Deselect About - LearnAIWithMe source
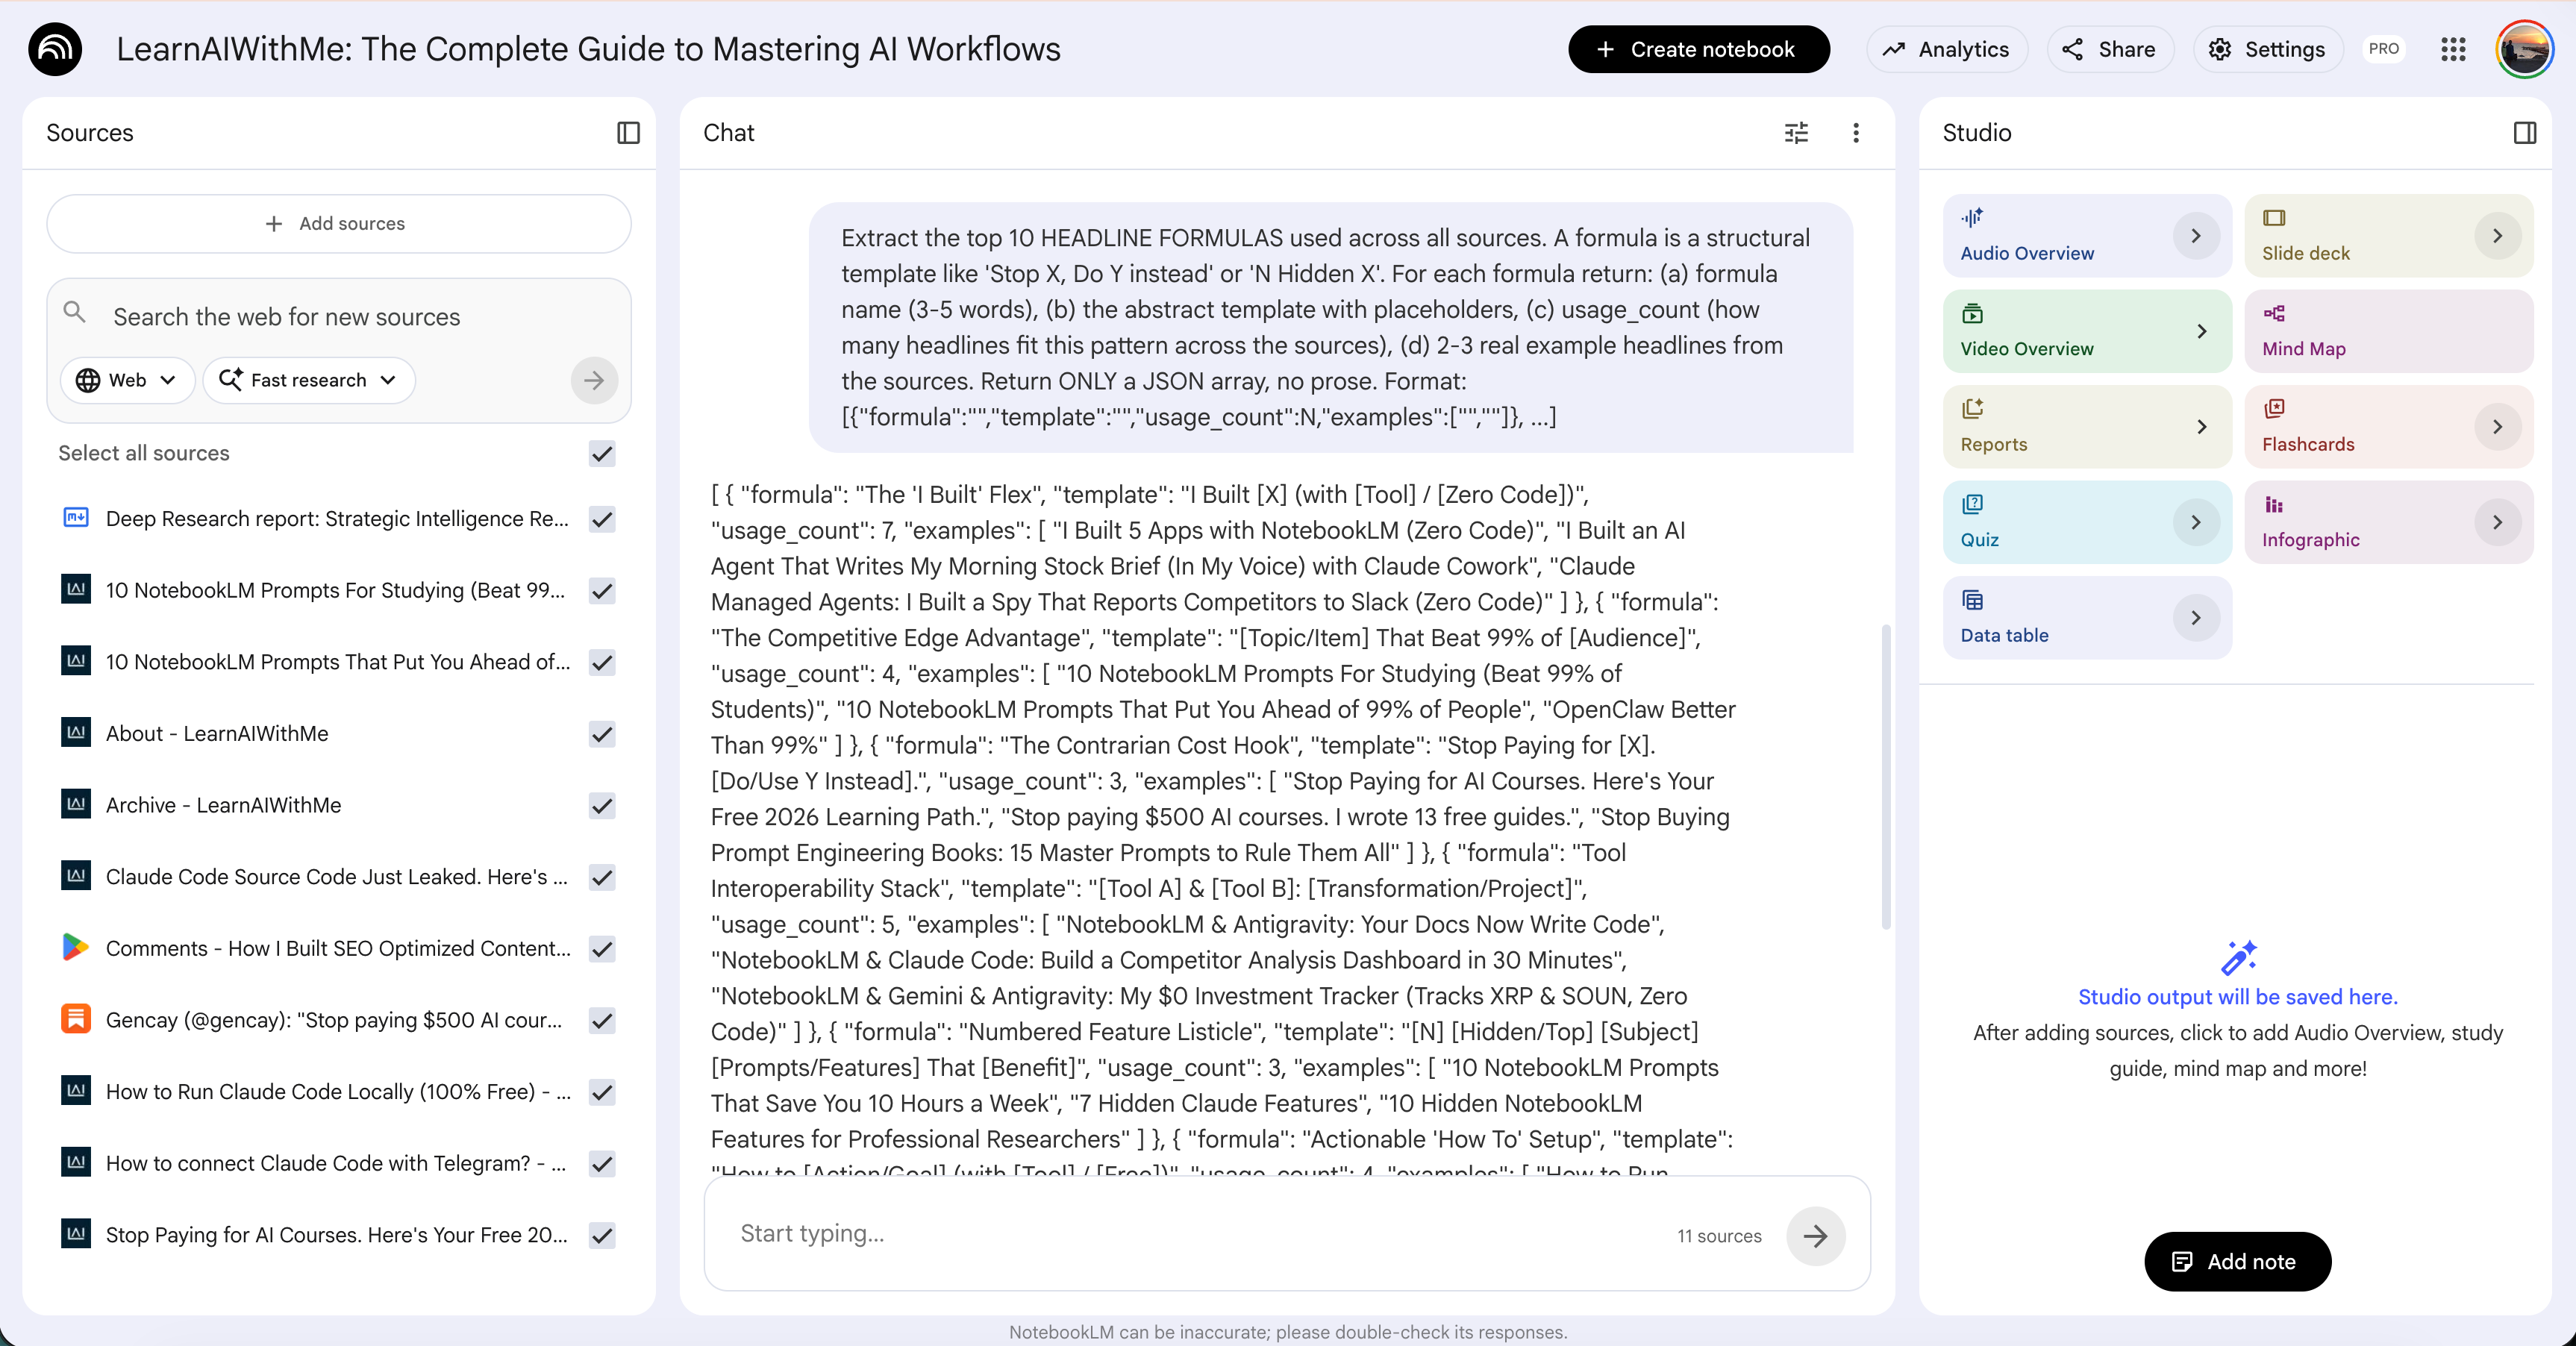 coord(602,734)
